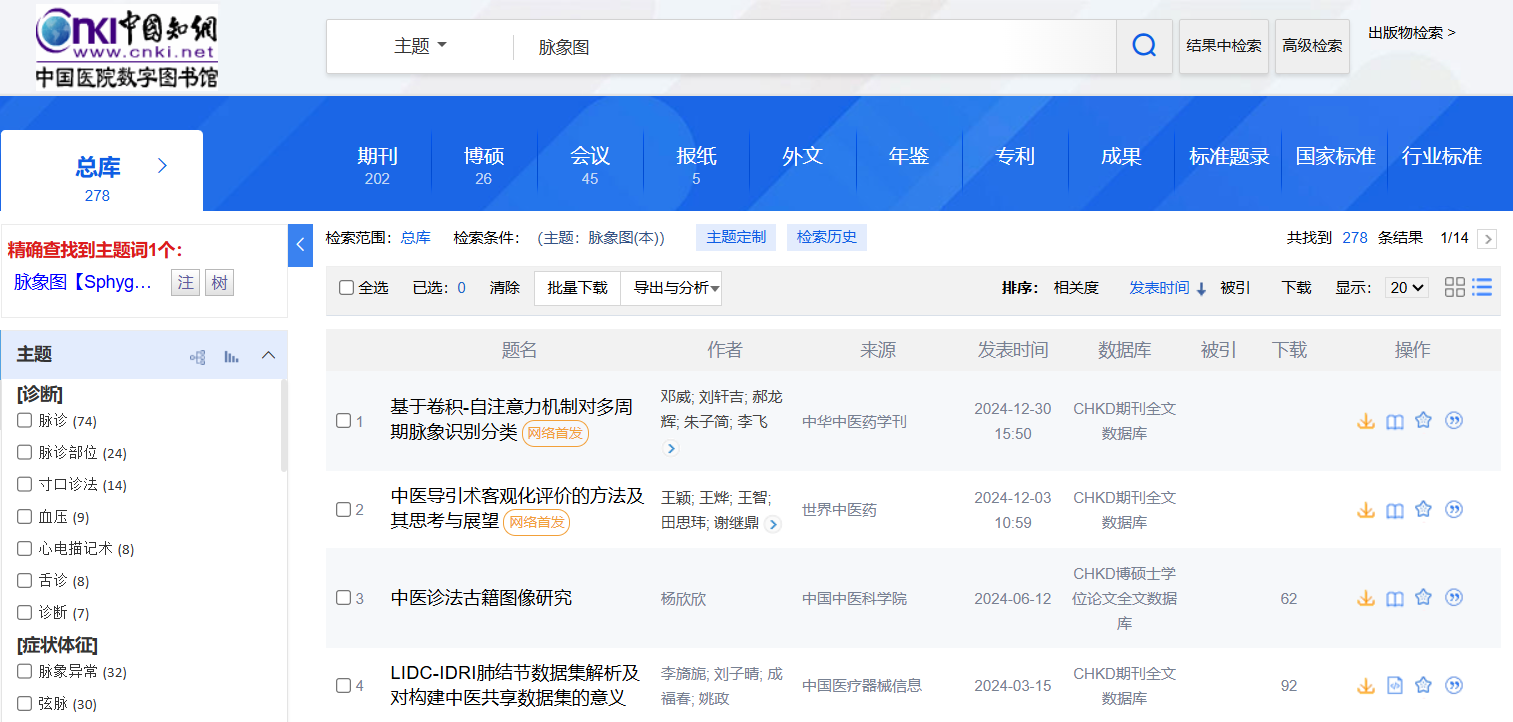This screenshot has width=1513, height=722.
Task: Open online reading for row 2
Action: tap(1395, 510)
